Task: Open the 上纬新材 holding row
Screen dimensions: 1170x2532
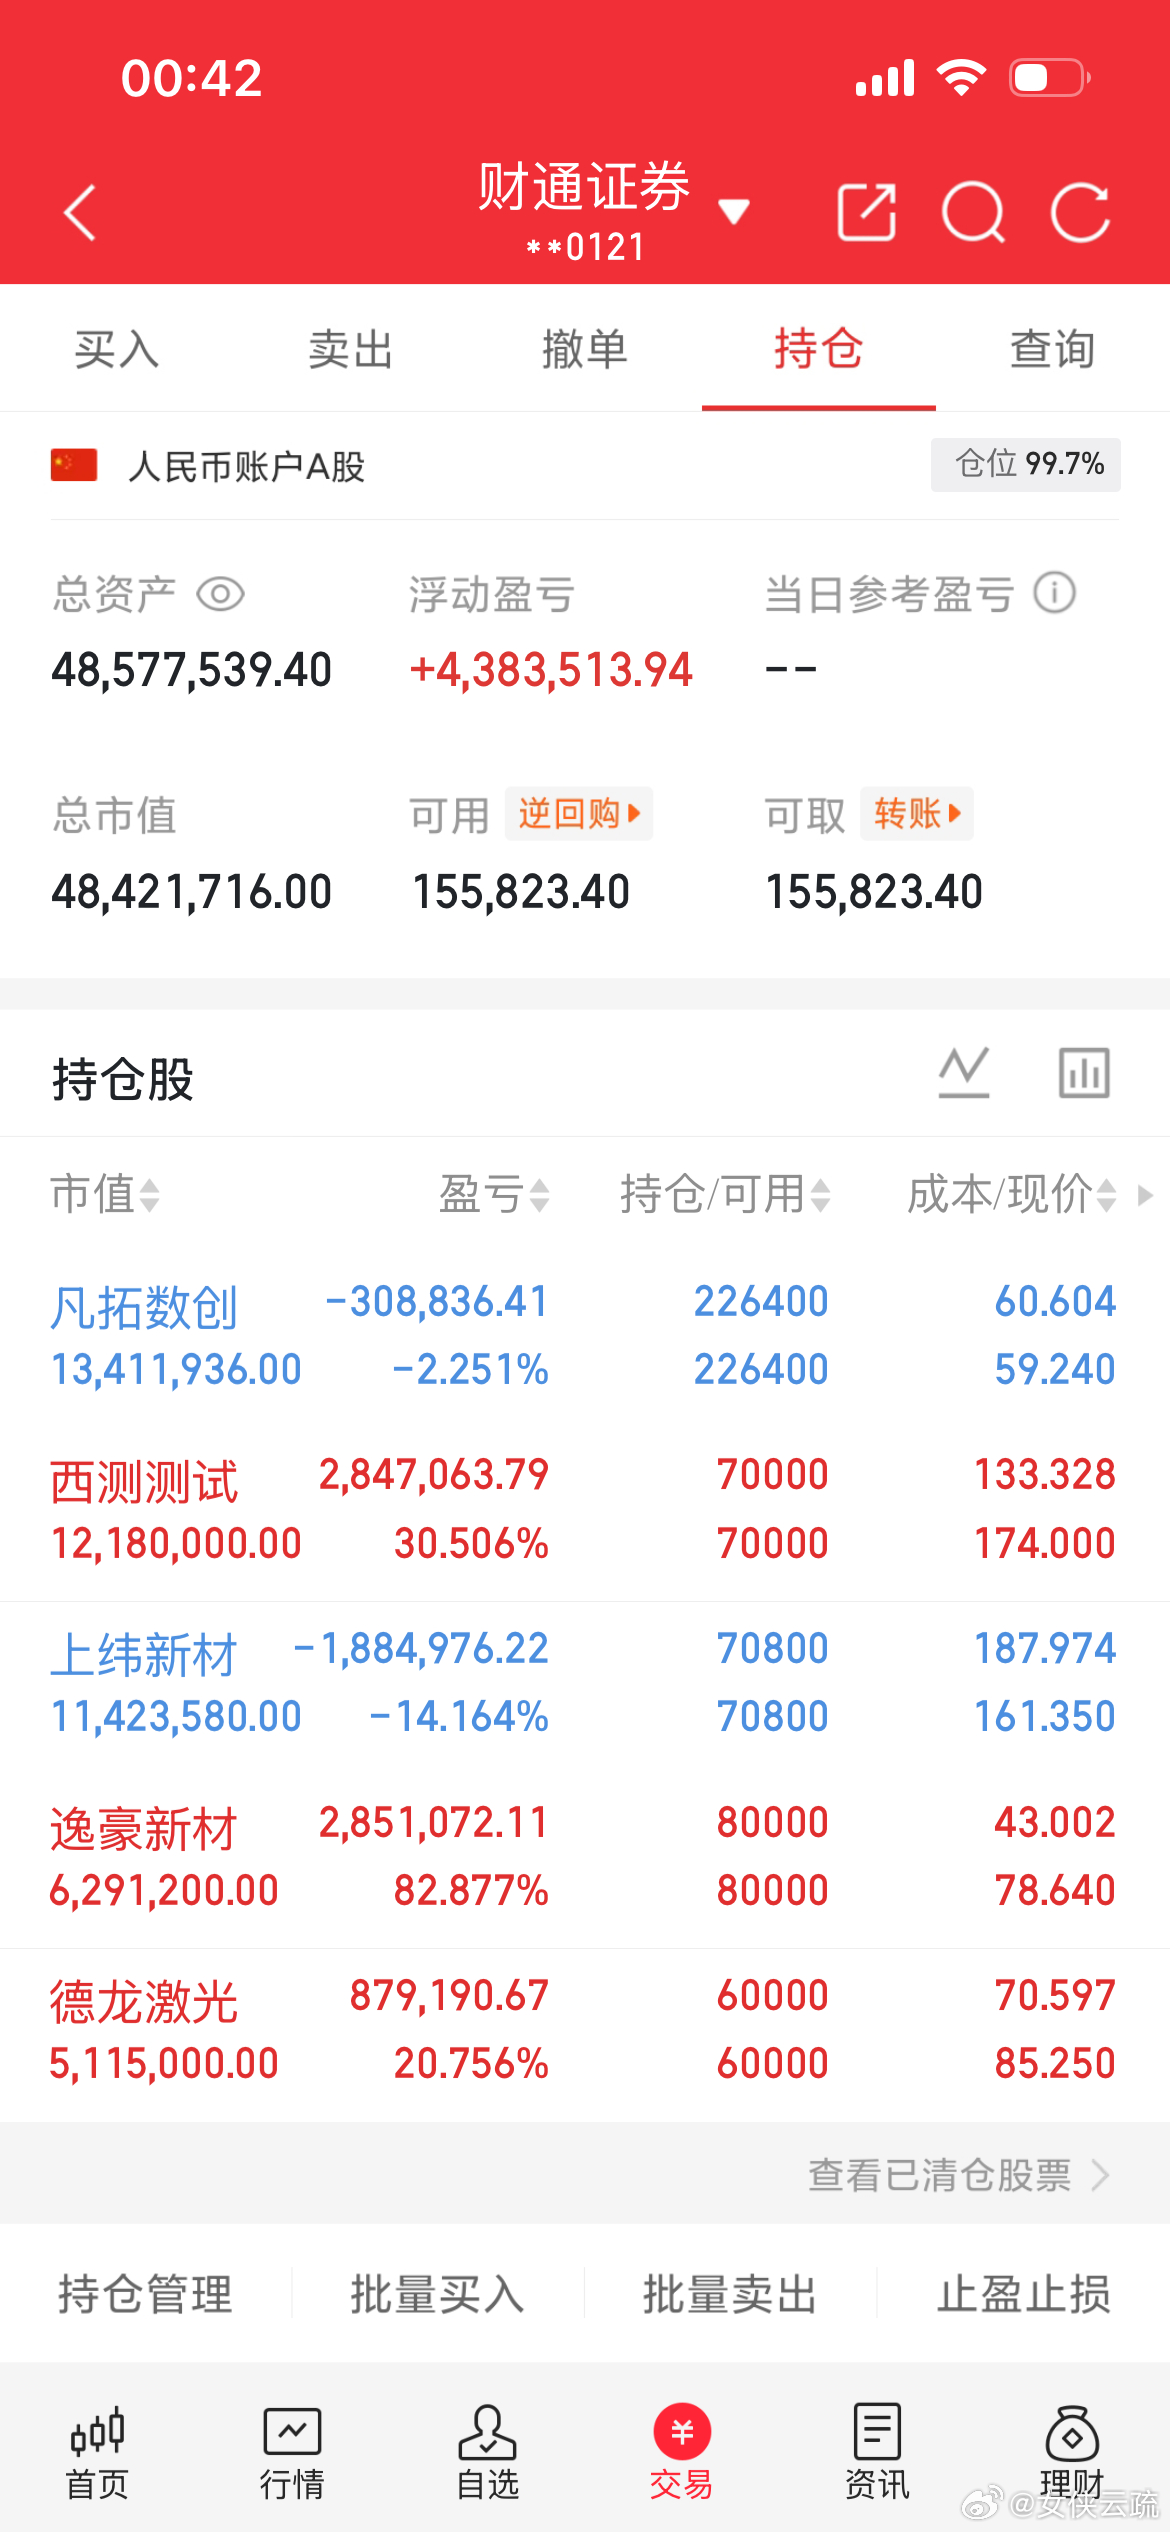Action: (x=585, y=1683)
